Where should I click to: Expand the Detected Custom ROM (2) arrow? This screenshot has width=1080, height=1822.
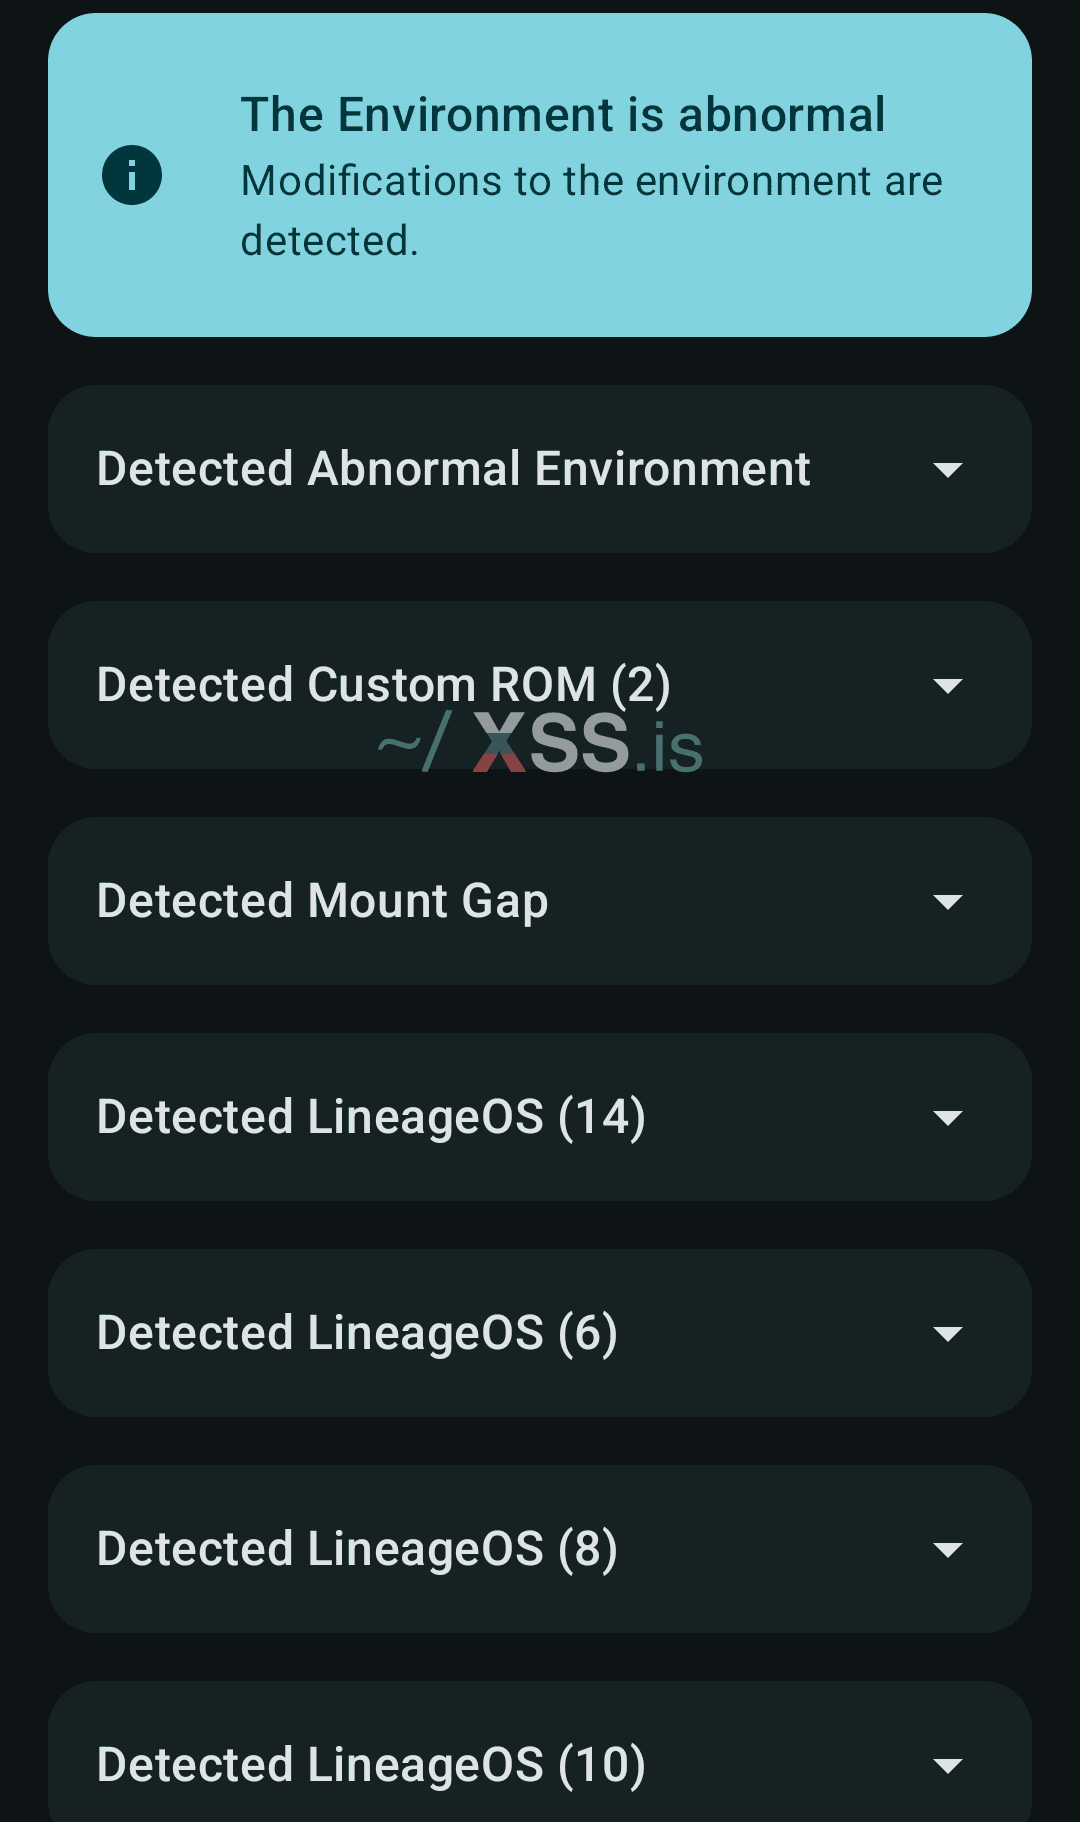947,685
